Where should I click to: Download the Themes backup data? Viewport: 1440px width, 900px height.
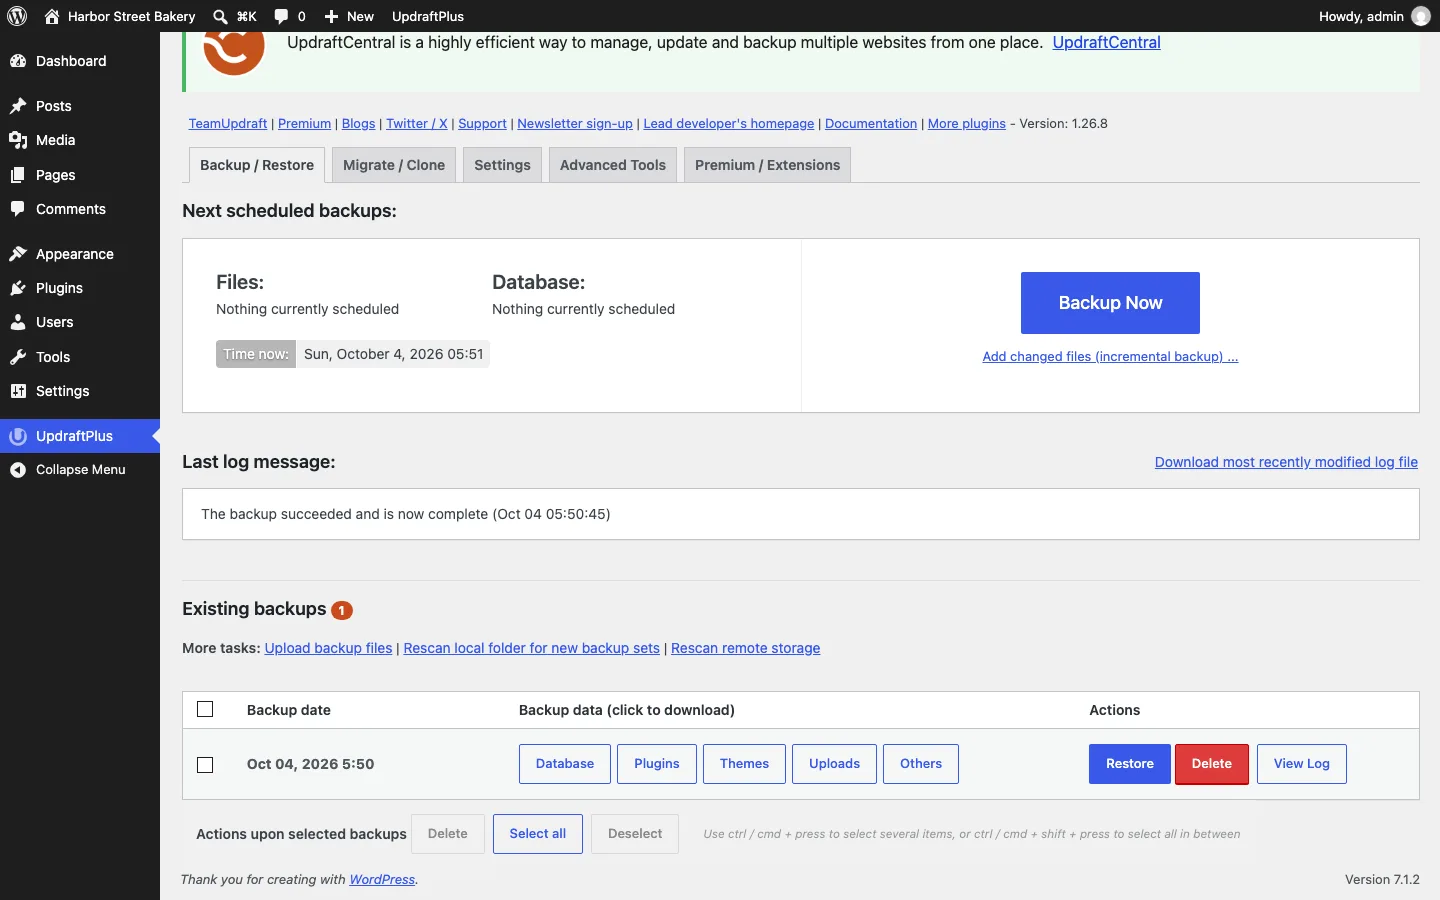(745, 764)
